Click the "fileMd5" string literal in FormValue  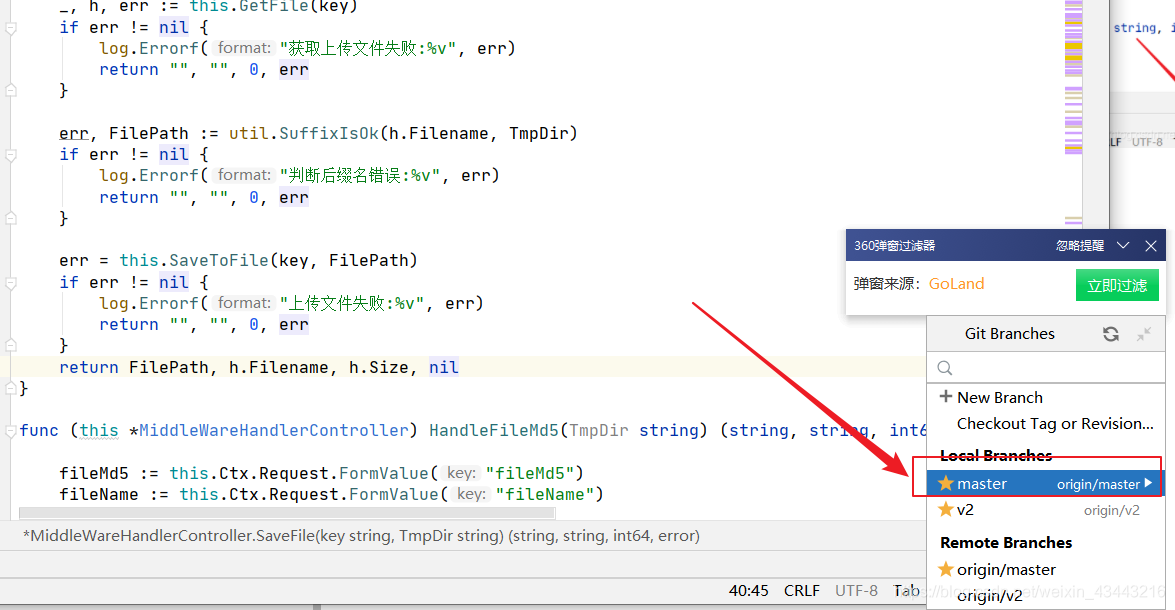530,474
